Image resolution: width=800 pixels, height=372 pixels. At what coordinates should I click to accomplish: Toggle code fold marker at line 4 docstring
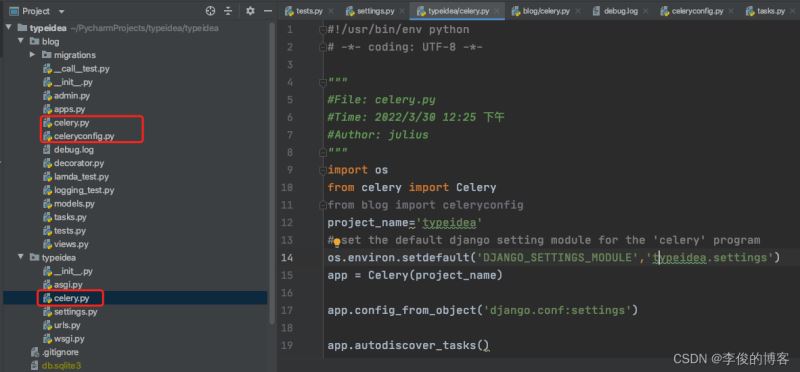(x=322, y=82)
